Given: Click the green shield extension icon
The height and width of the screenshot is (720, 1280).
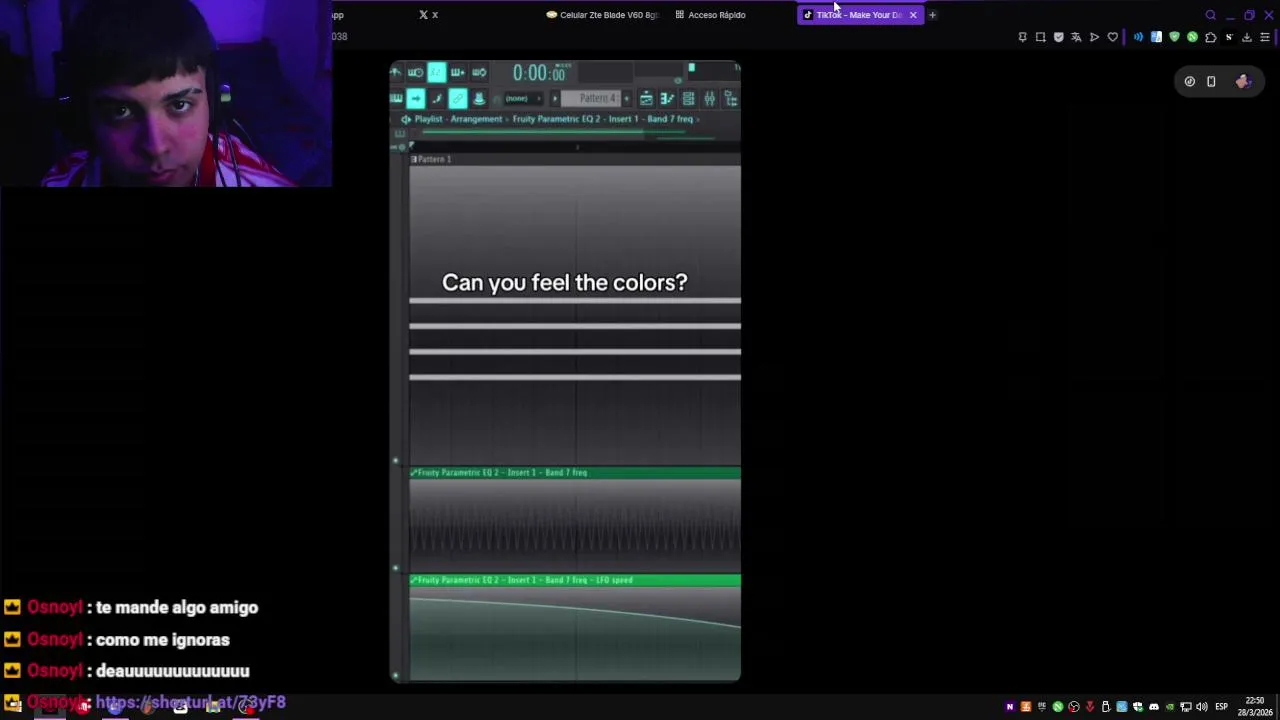Looking at the screenshot, I should click(1174, 37).
